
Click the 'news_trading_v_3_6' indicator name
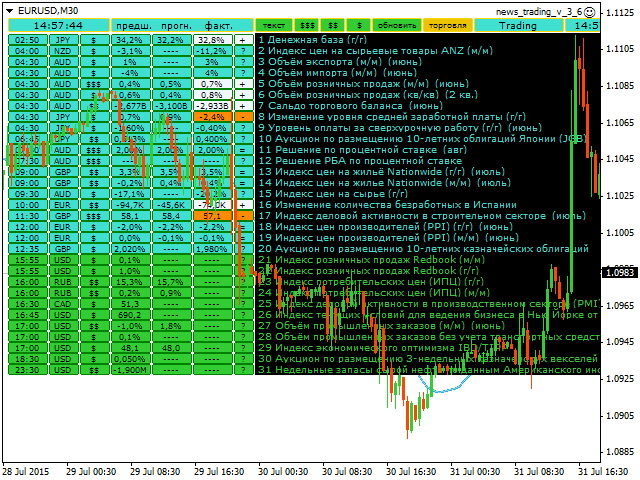pyautogui.click(x=539, y=12)
